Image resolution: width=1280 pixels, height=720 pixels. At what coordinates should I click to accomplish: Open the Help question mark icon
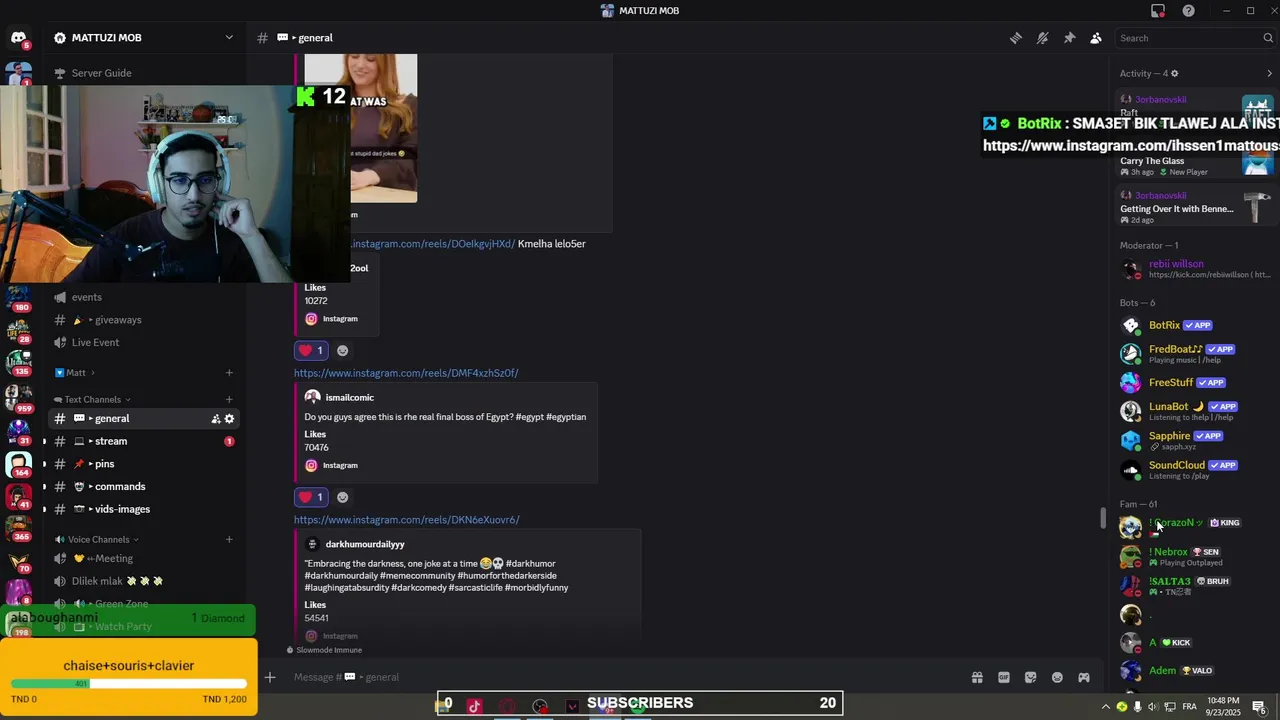pyautogui.click(x=1188, y=11)
